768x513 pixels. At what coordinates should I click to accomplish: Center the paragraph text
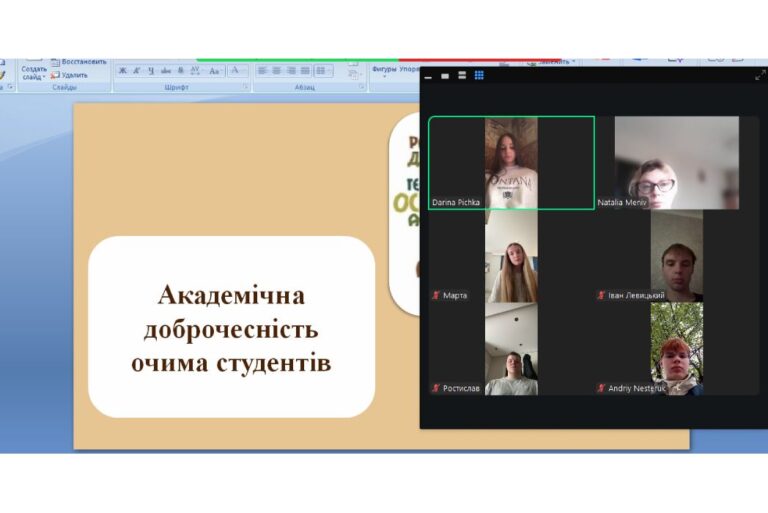pos(277,71)
